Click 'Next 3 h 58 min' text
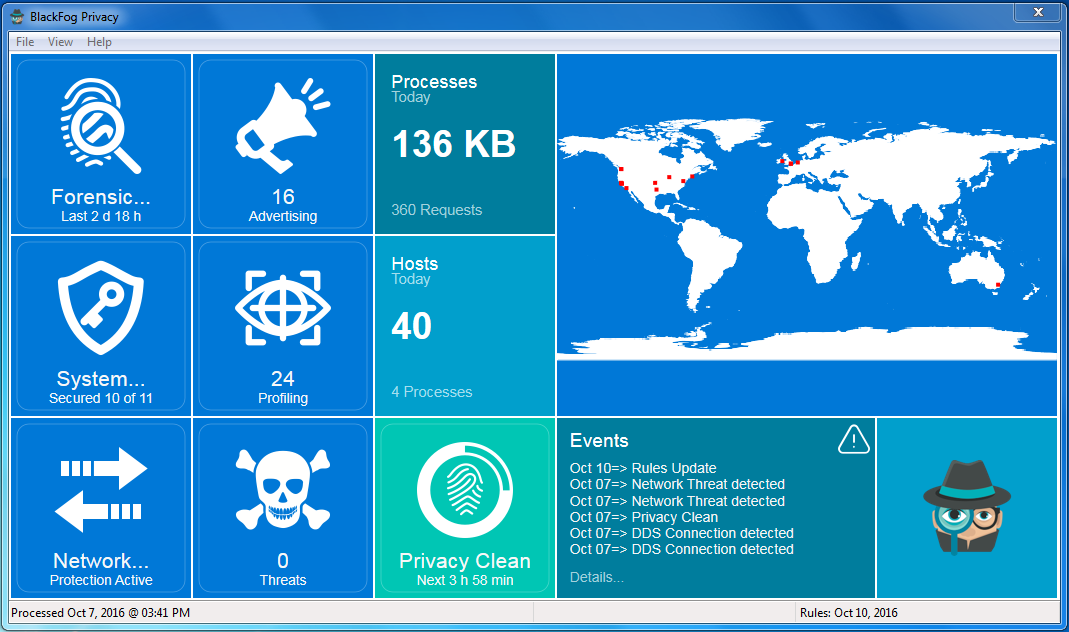 click(465, 580)
